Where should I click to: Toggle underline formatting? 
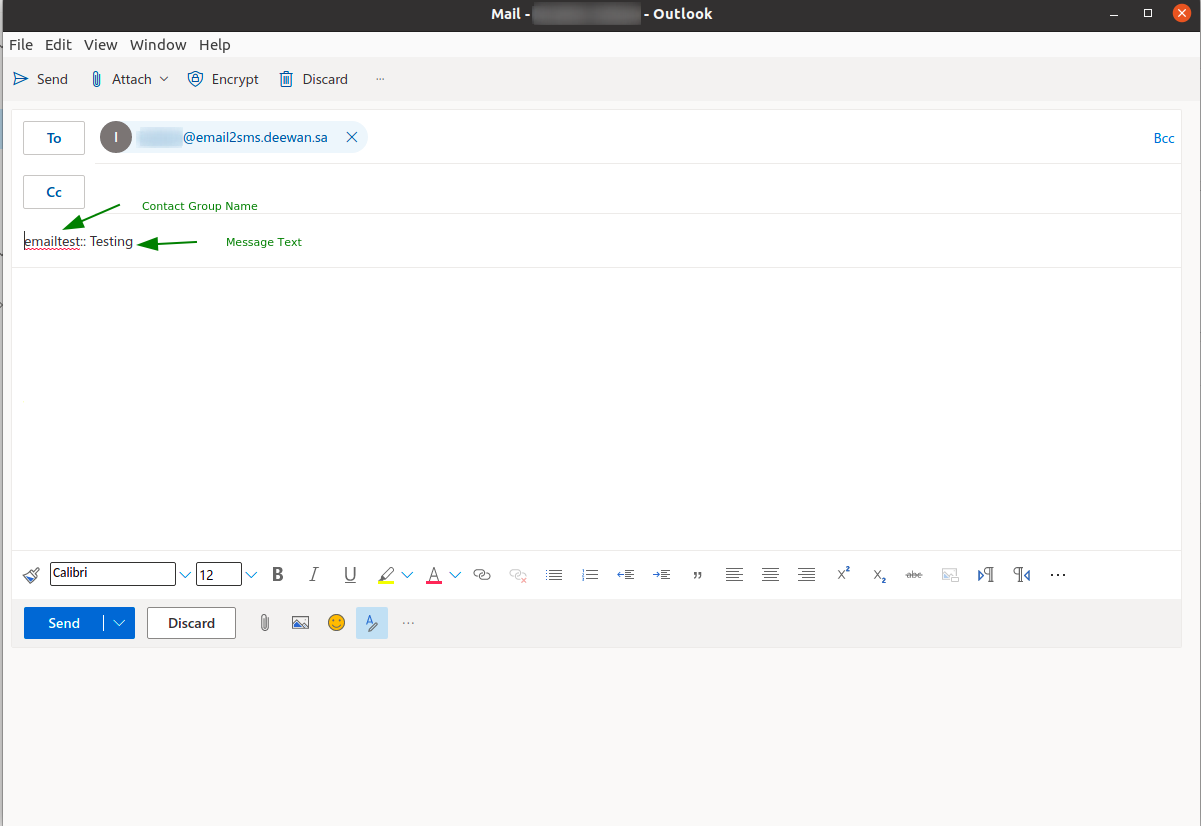tap(350, 575)
